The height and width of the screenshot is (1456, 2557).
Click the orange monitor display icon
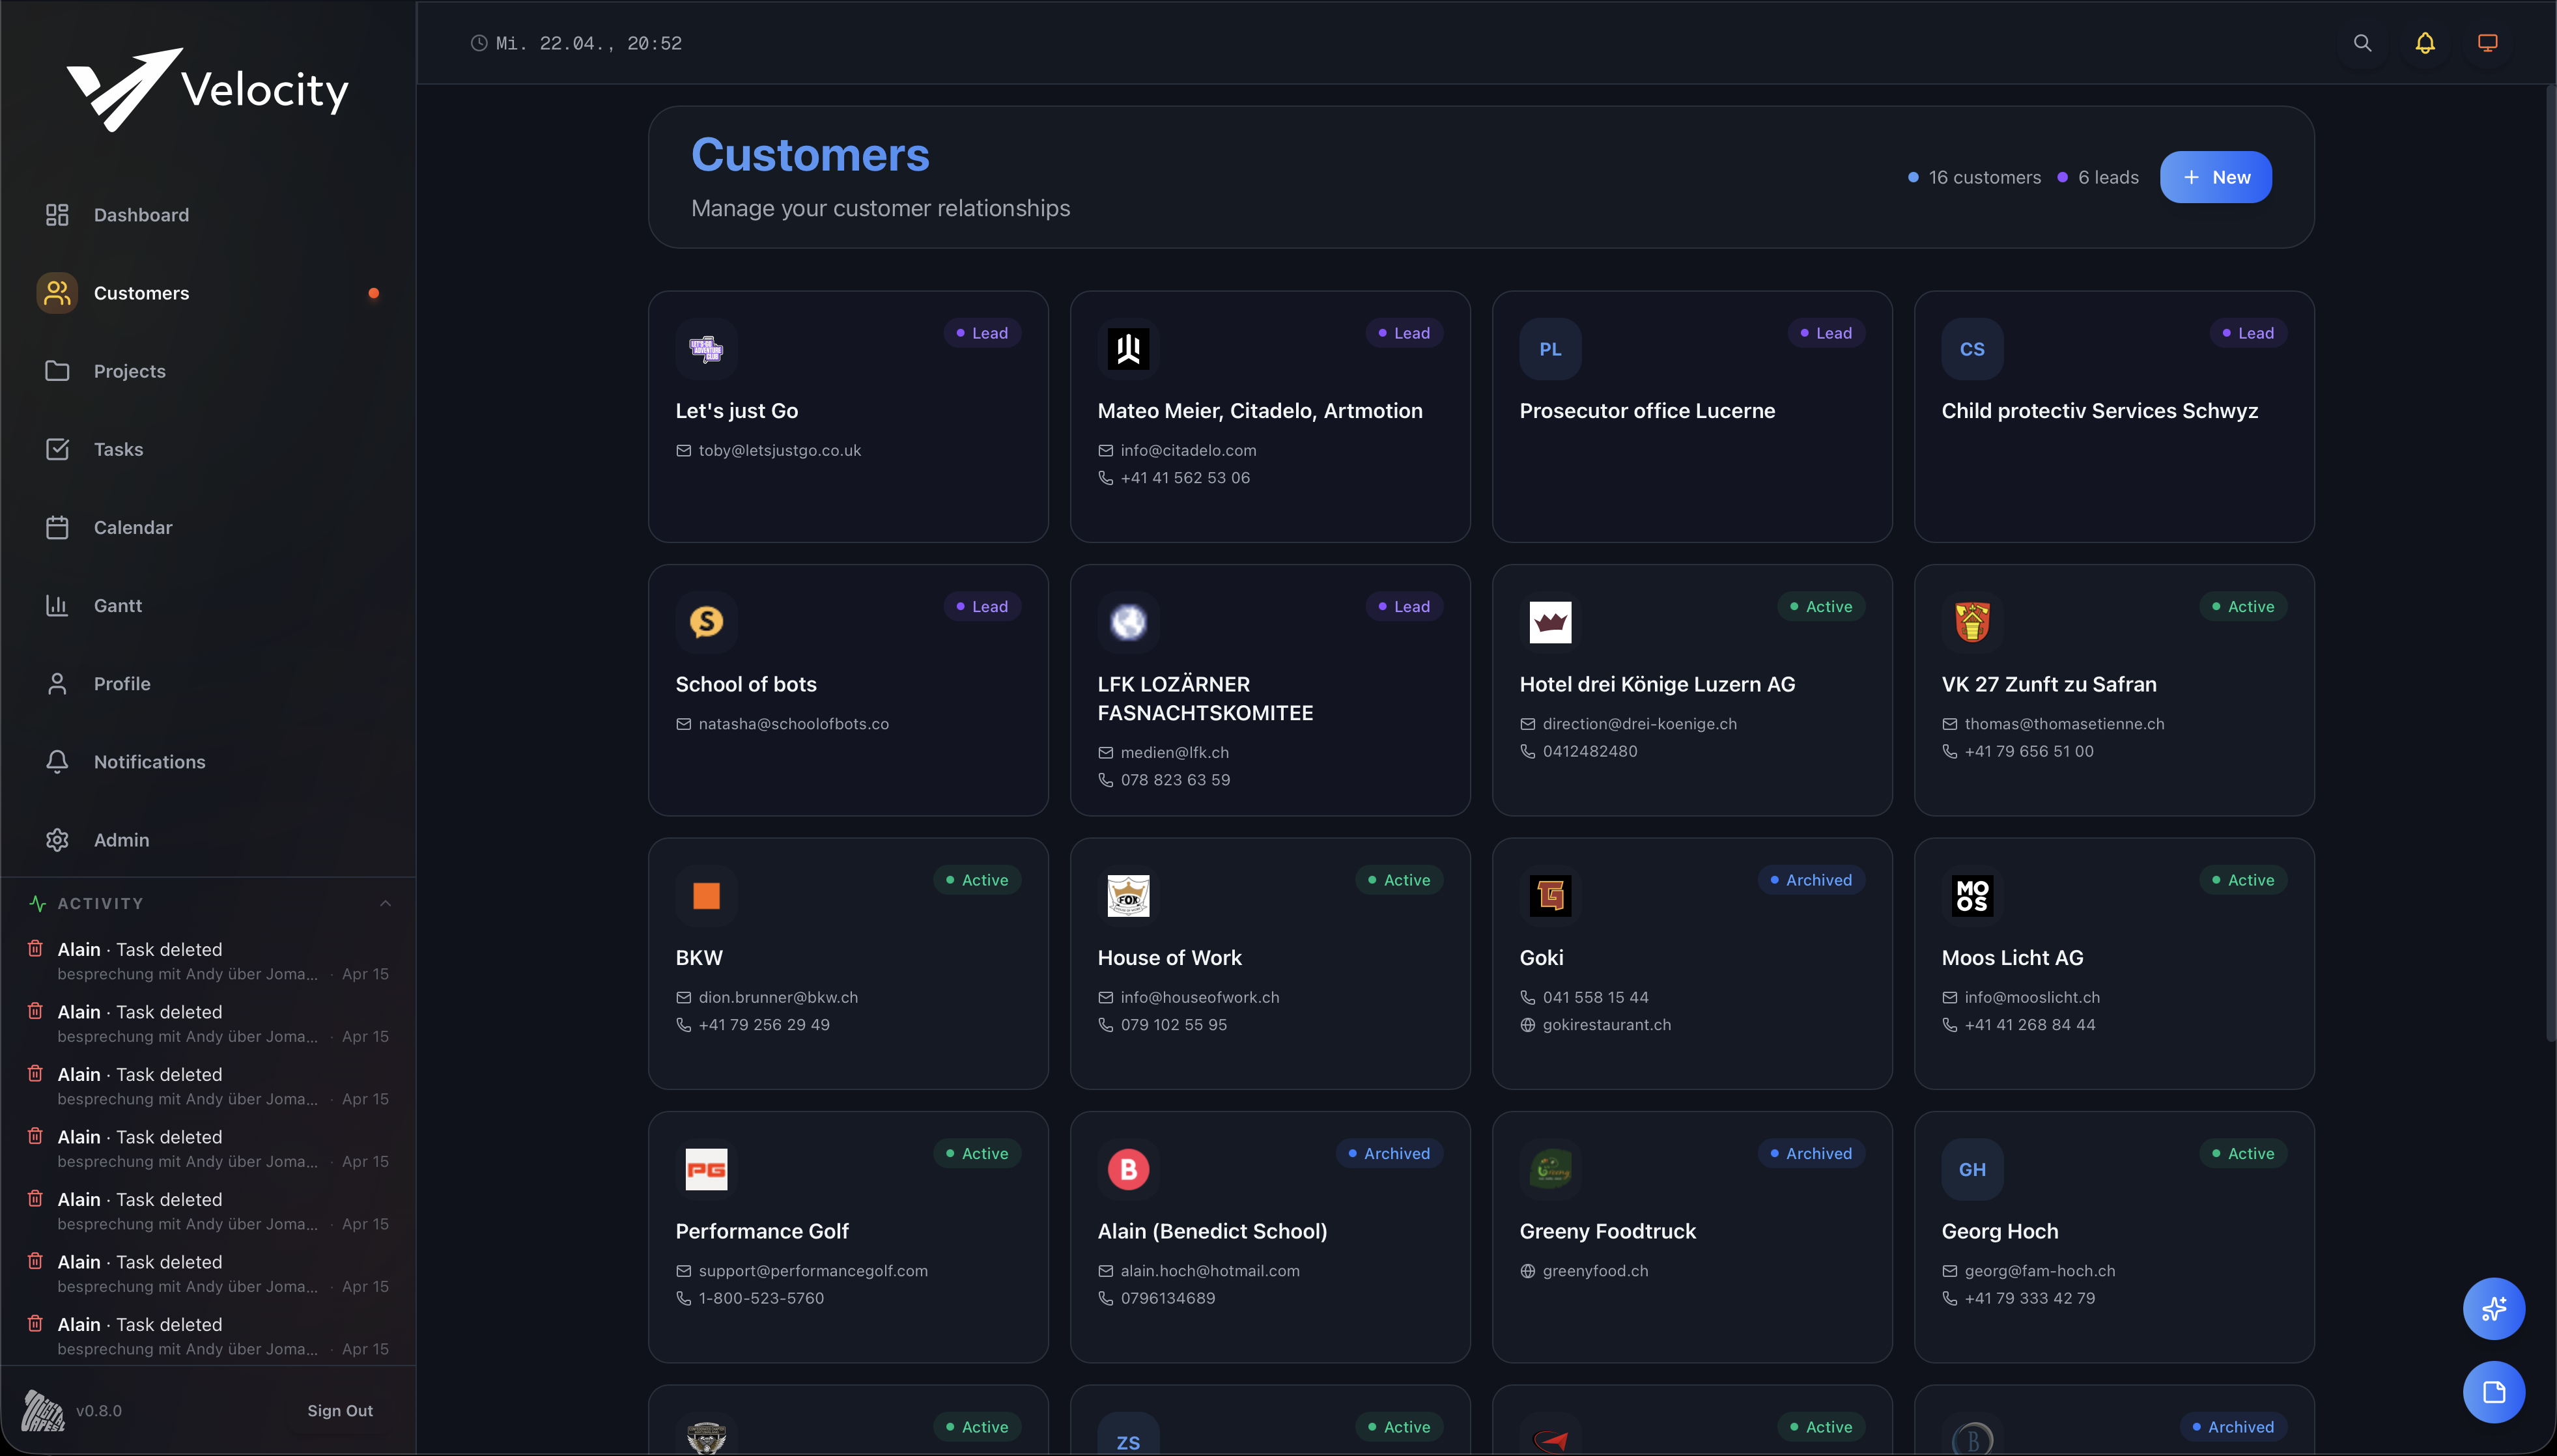click(2487, 43)
